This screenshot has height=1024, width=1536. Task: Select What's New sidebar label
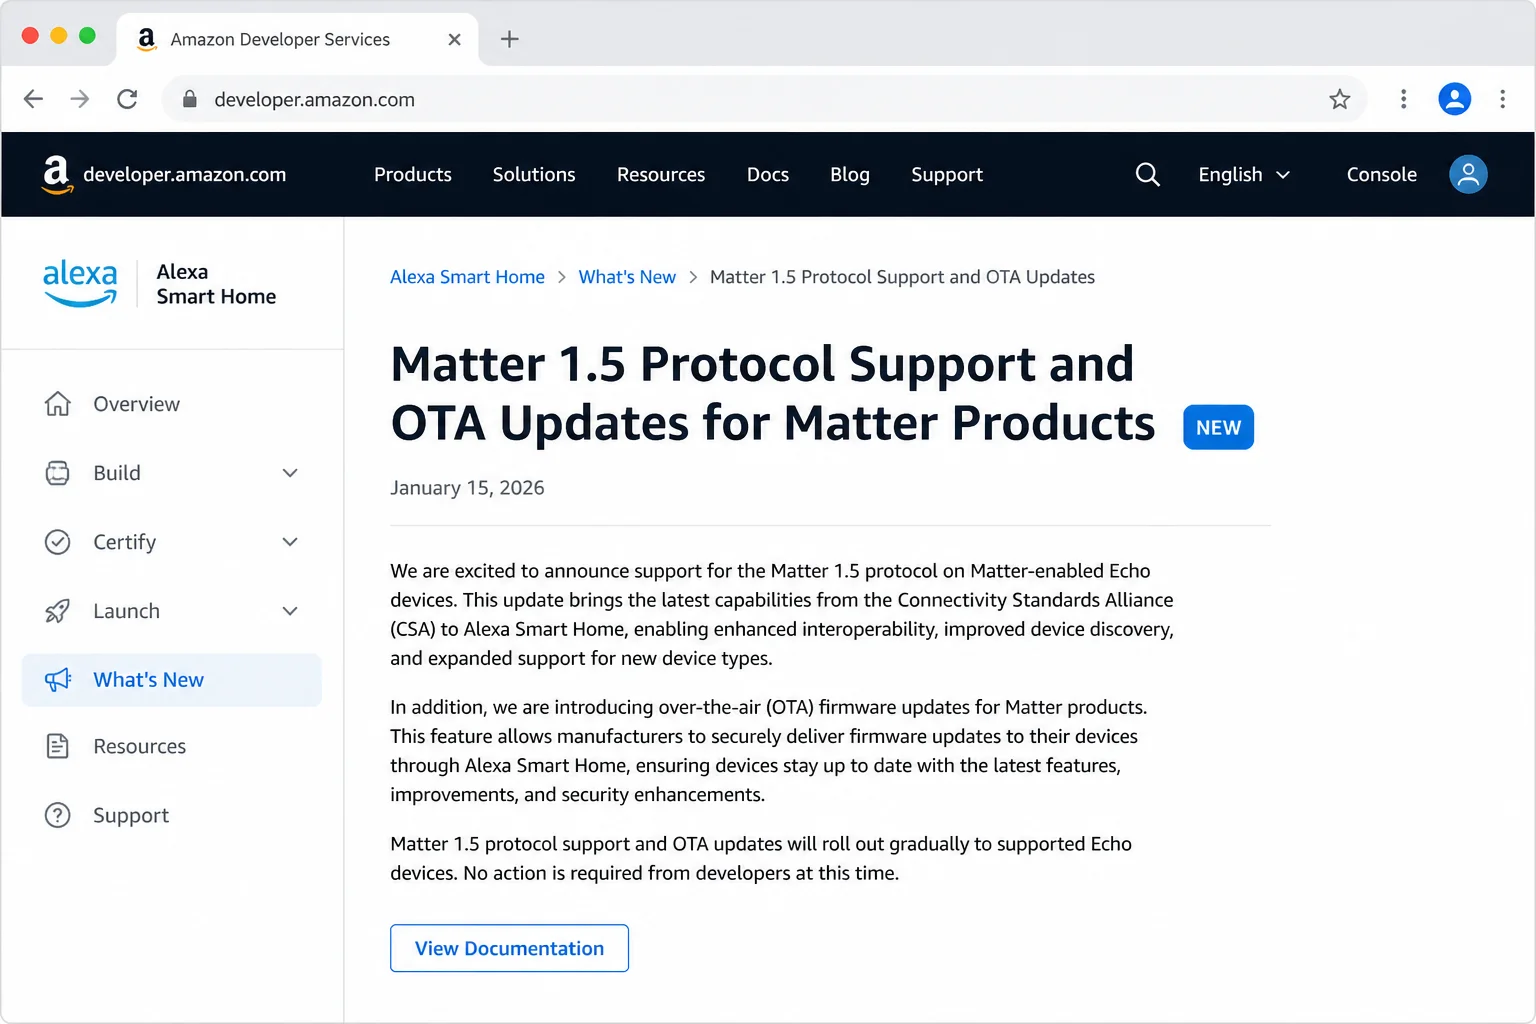(x=149, y=680)
